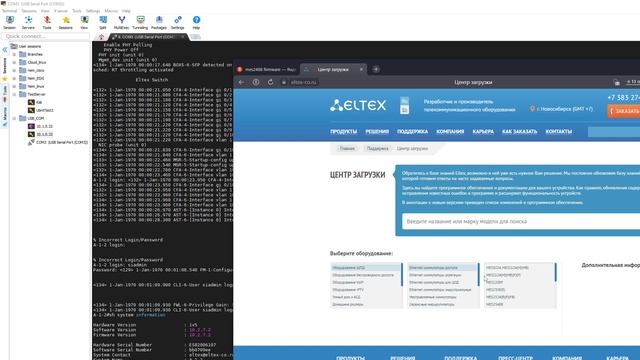This screenshot has height=360, width=640.
Task: Open ПОДДЕРЖКА in Eltex top navigation
Action: click(412, 131)
